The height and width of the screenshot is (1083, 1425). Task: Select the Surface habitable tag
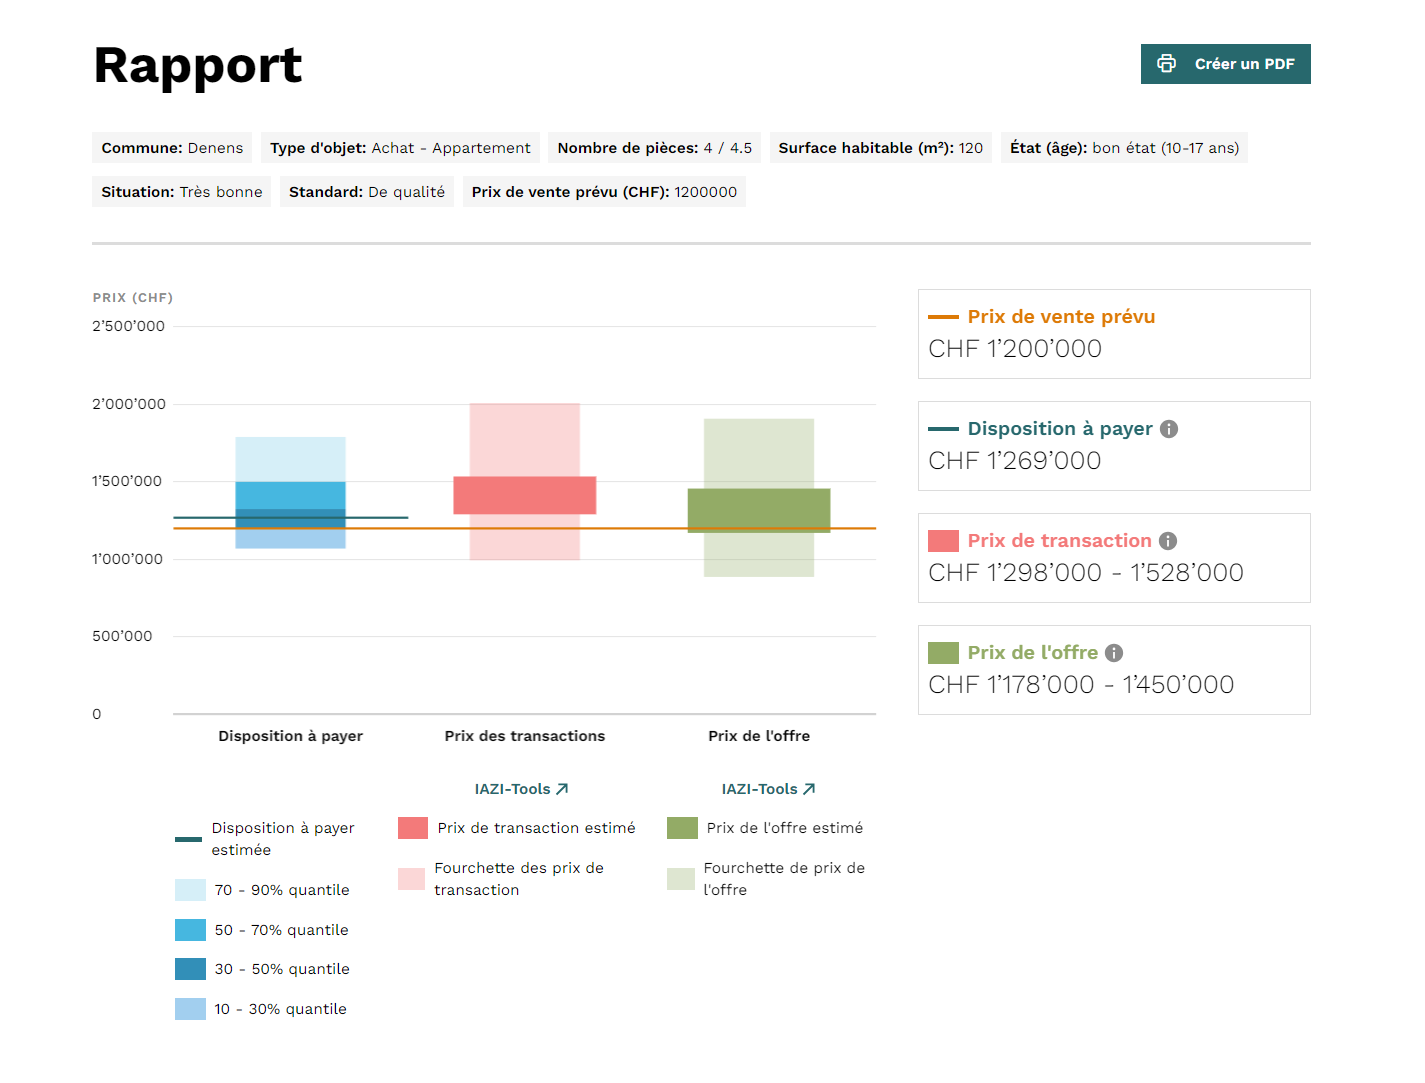pyautogui.click(x=881, y=148)
